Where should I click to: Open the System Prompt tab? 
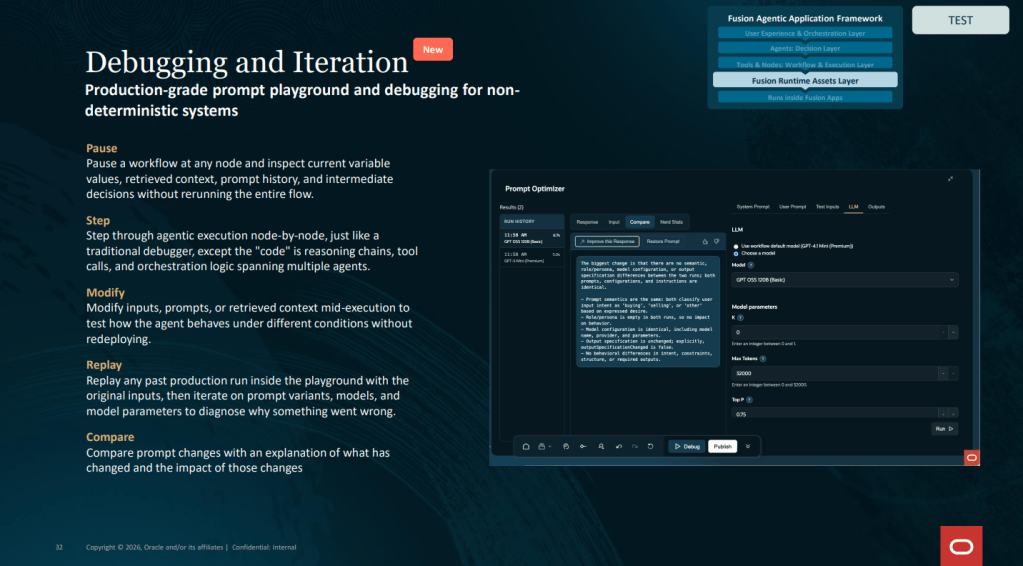[753, 207]
